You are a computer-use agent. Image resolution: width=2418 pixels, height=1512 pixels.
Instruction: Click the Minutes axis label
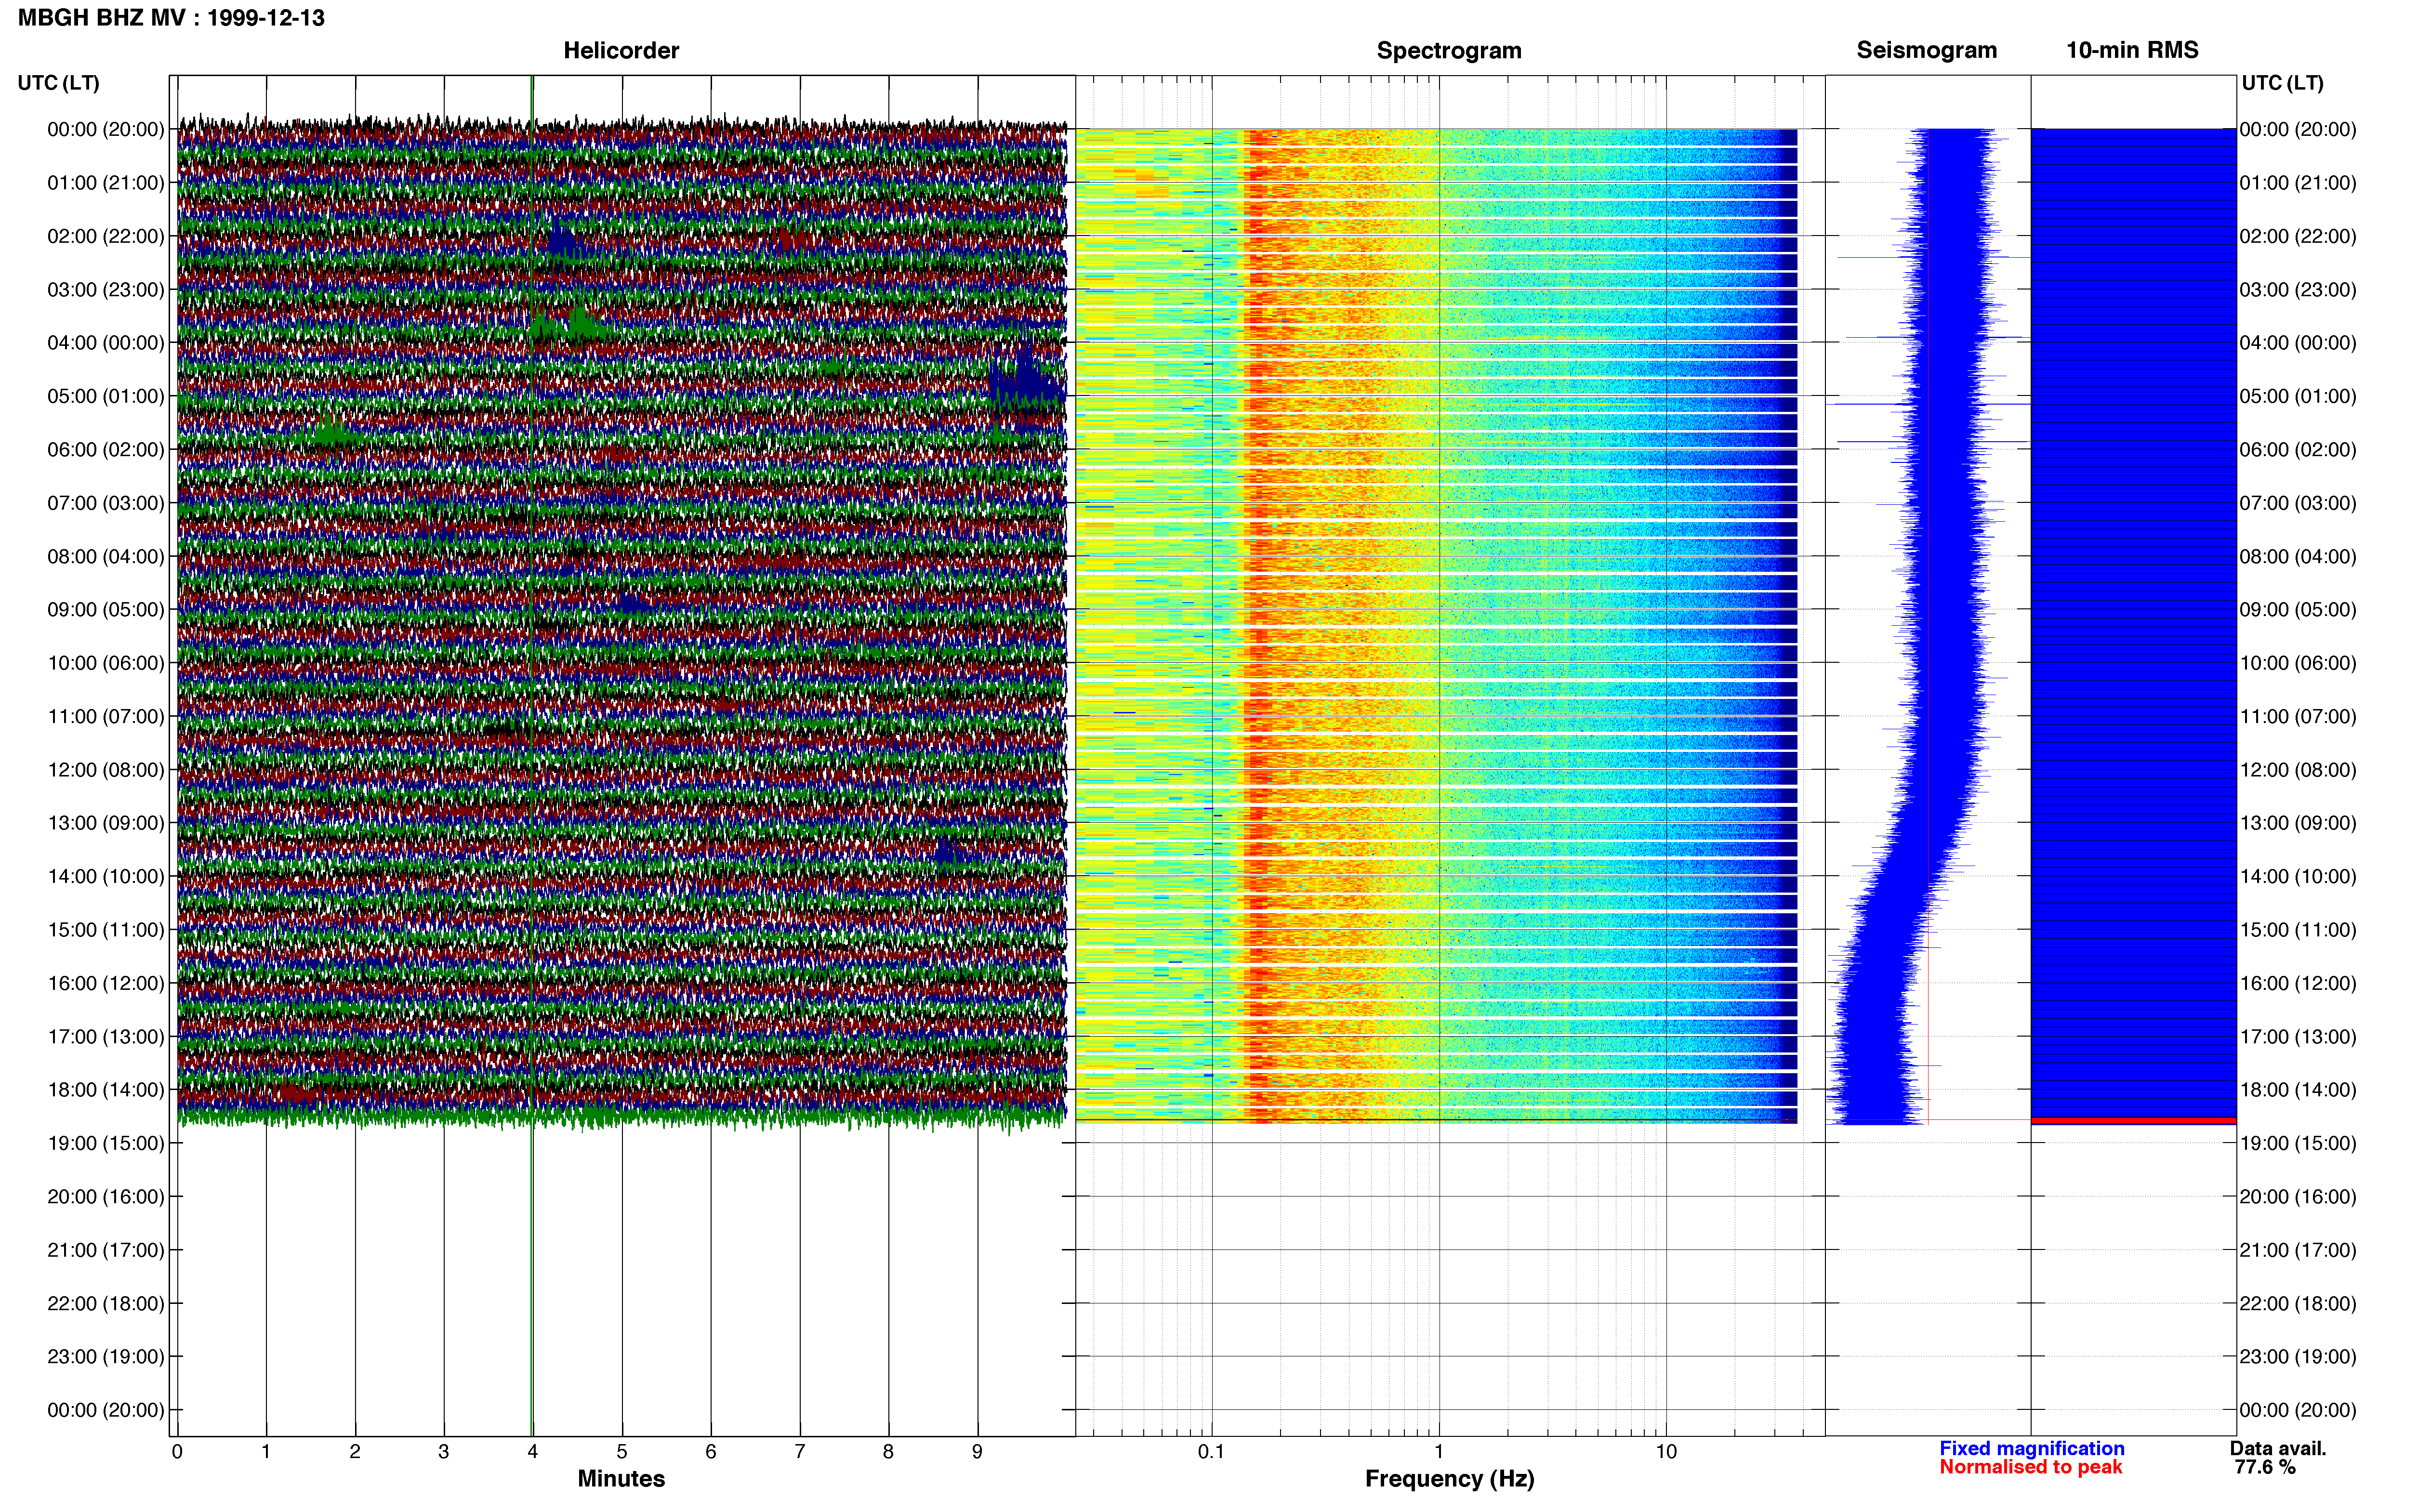coord(621,1478)
